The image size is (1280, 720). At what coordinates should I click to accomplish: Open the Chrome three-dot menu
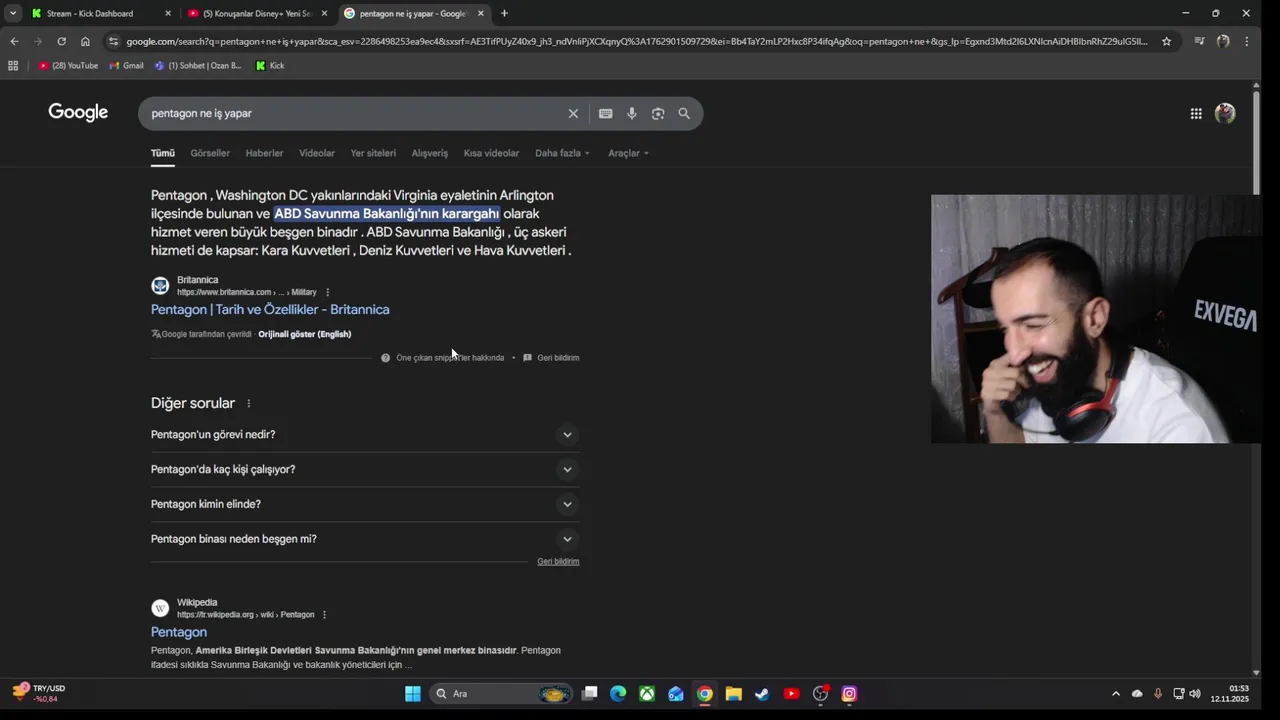click(x=1246, y=41)
